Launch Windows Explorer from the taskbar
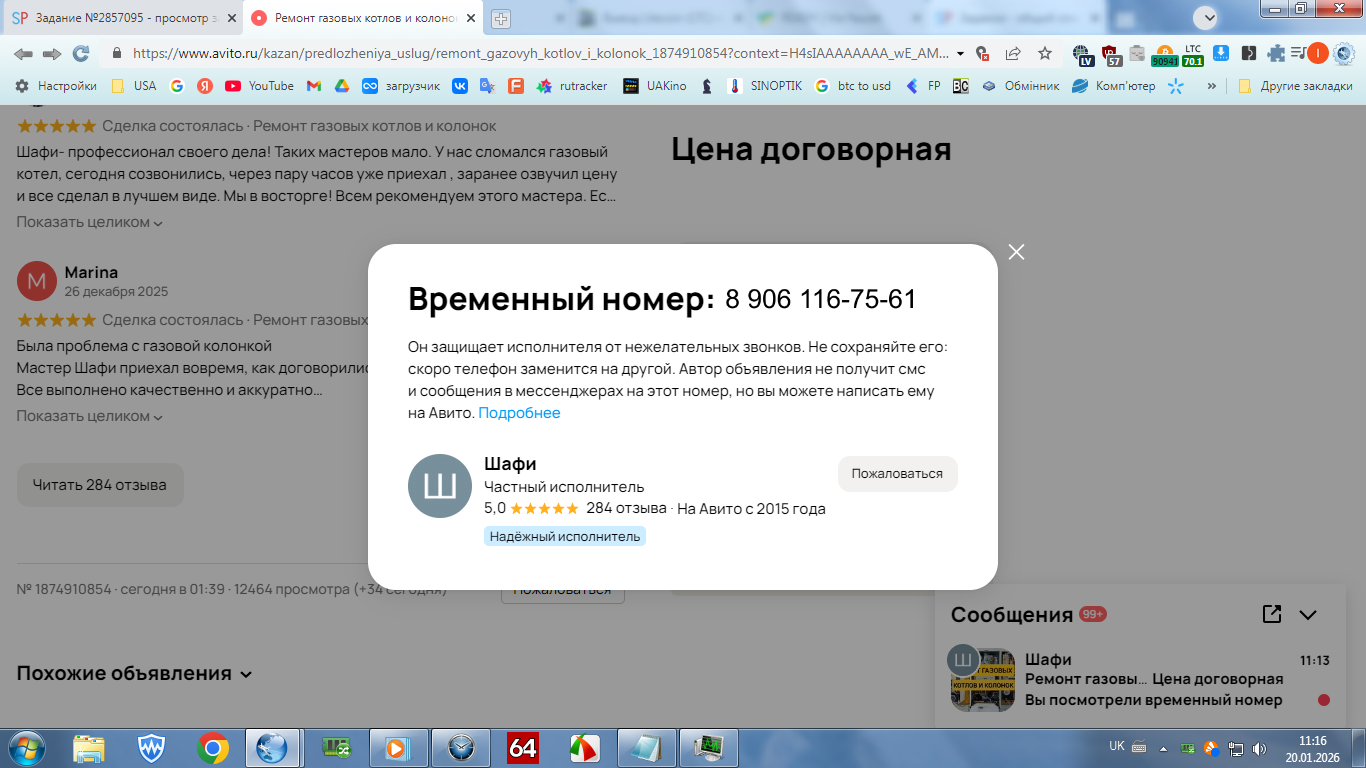This screenshot has width=1366, height=768. pos(89,748)
